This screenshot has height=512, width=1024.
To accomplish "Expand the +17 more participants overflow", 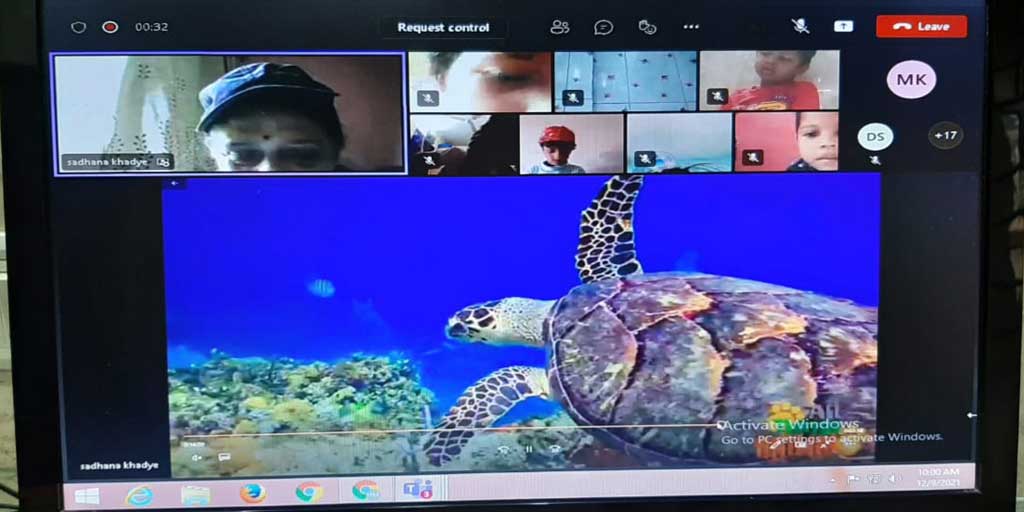I will 945,136.
